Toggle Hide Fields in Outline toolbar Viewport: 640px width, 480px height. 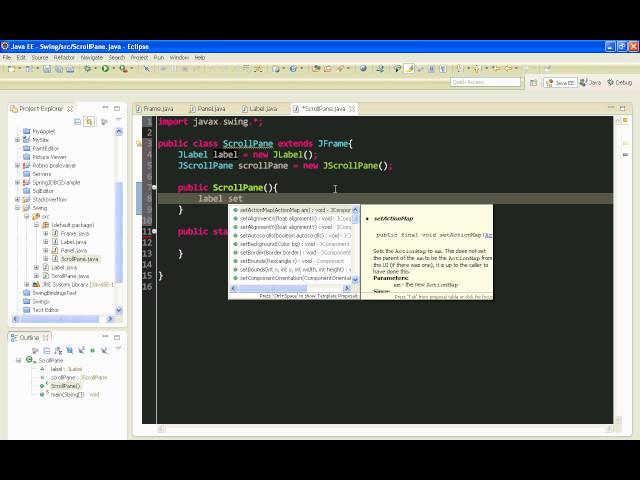pyautogui.click(x=70, y=350)
